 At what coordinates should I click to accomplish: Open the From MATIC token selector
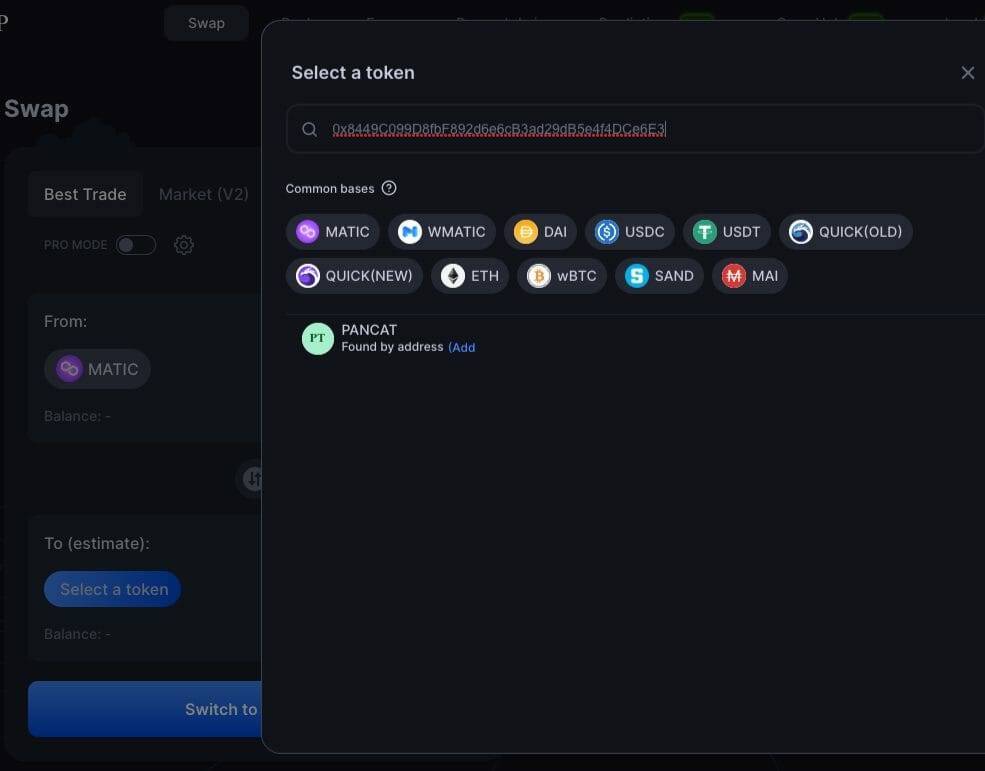[x=97, y=369]
